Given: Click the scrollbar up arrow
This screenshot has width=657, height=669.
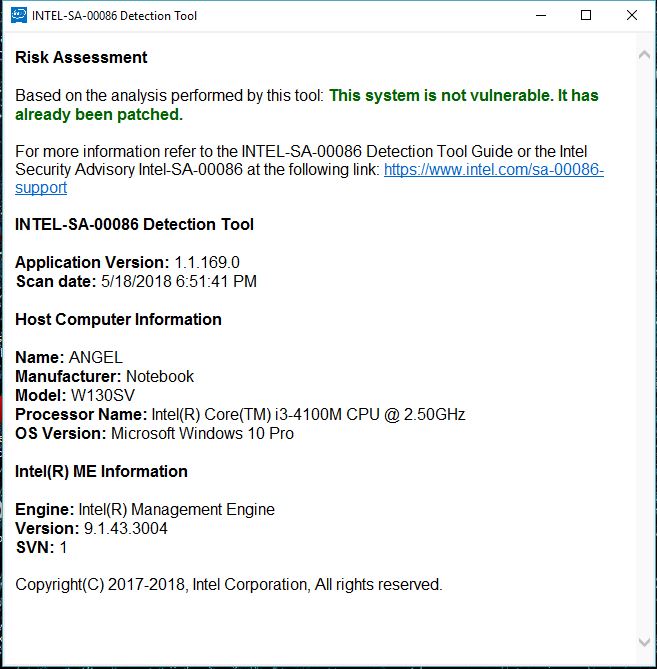Looking at the screenshot, I should tap(644, 55).
